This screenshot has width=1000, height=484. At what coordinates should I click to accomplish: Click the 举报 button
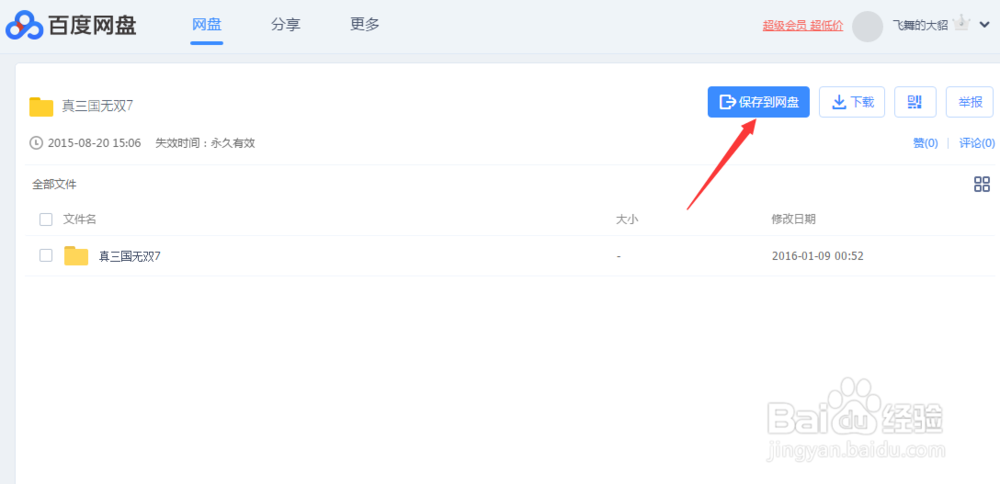969,102
